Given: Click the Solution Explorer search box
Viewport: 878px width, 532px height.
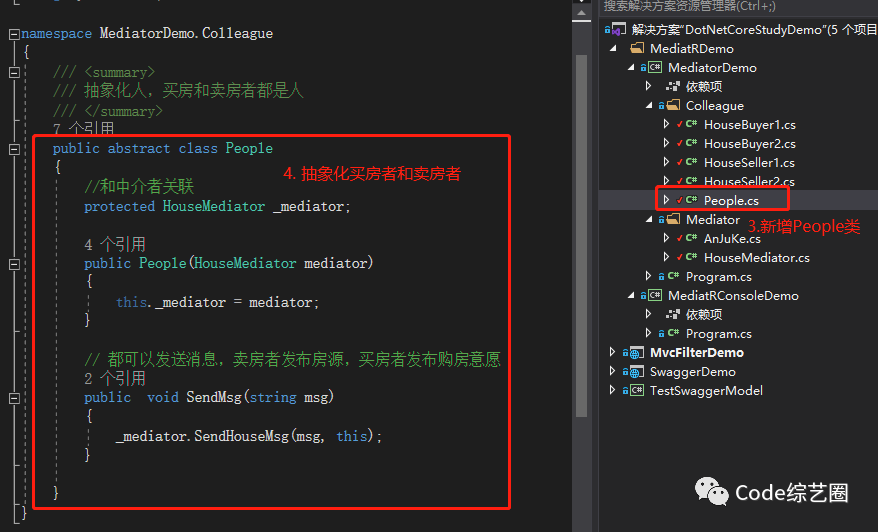Looking at the screenshot, I should tap(739, 7).
